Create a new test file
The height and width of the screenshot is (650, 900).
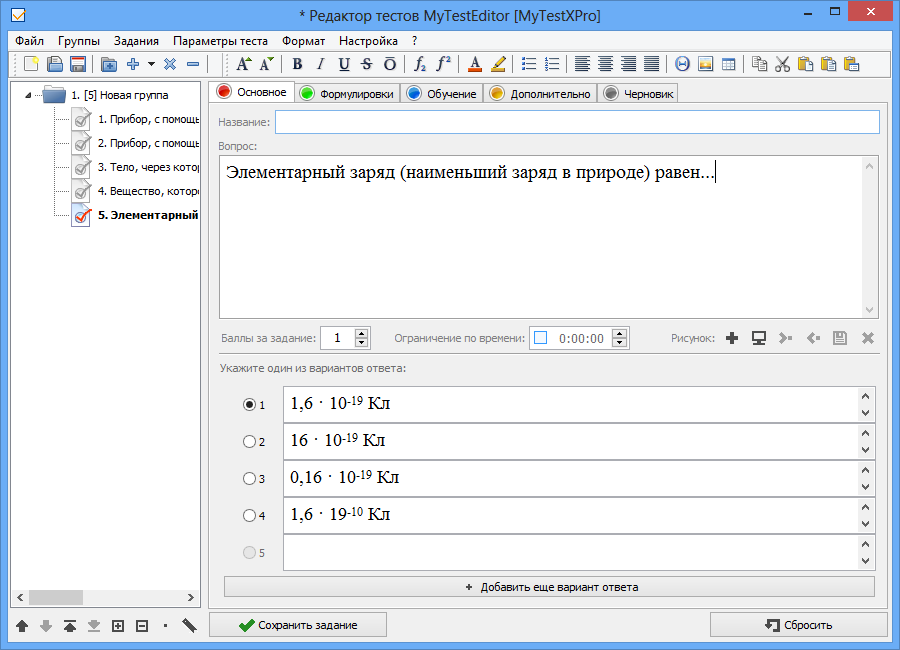31,64
